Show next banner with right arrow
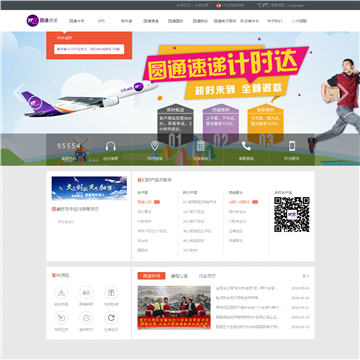Image resolution: width=360 pixels, height=360 pixels. coord(343,93)
